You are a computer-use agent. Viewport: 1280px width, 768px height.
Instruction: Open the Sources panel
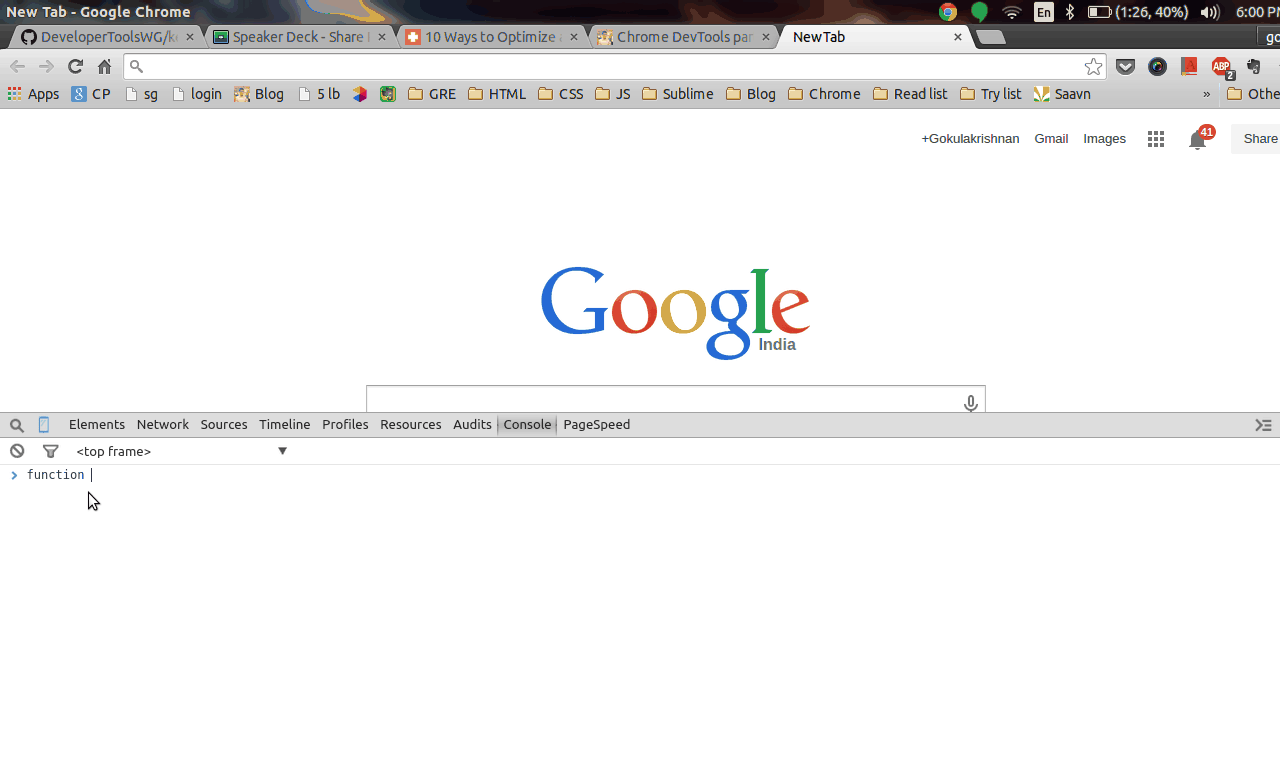coord(224,425)
